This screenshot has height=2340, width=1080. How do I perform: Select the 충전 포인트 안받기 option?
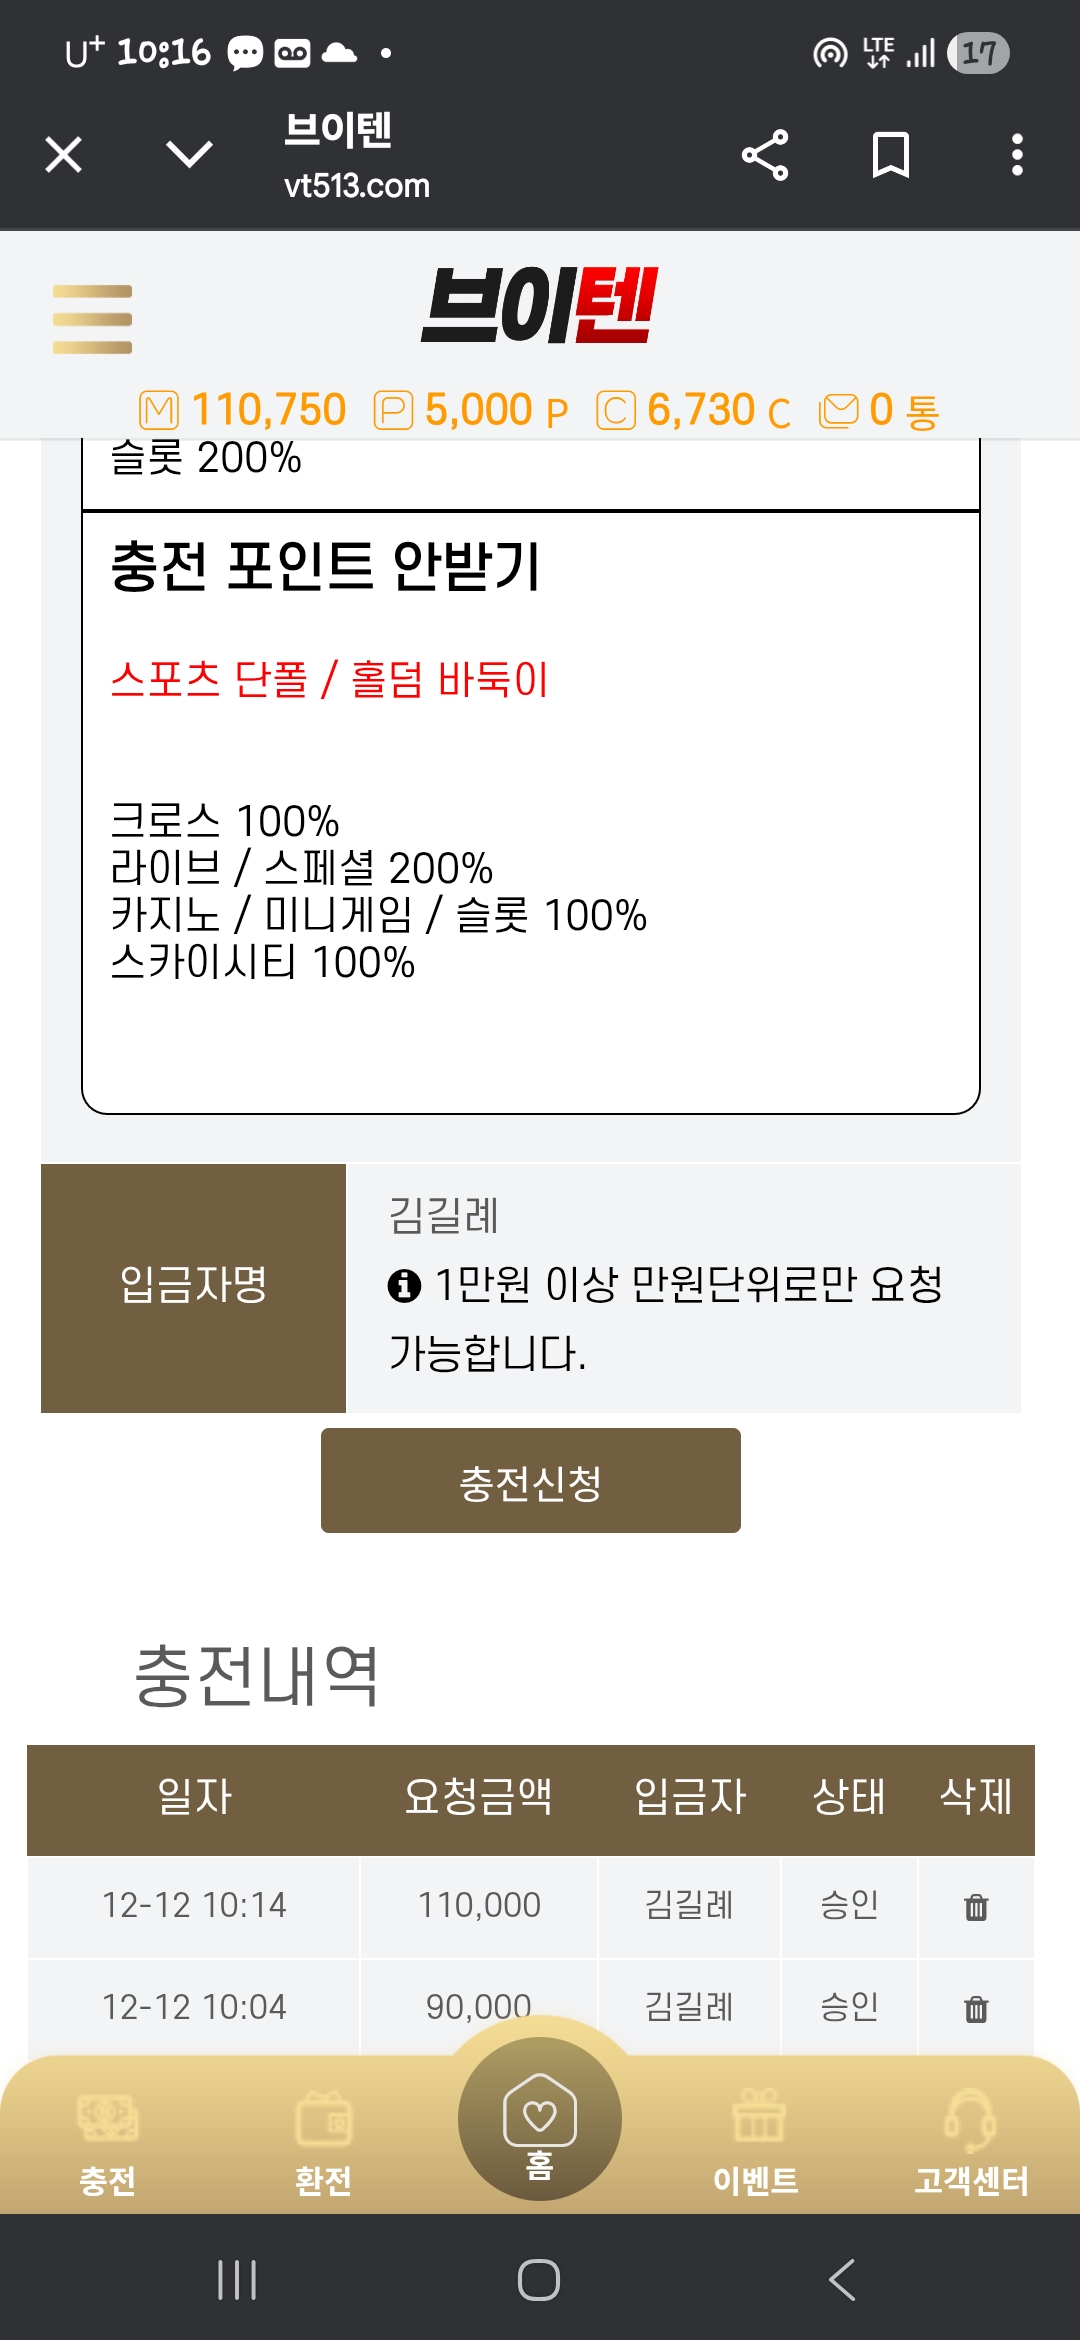[x=326, y=566]
